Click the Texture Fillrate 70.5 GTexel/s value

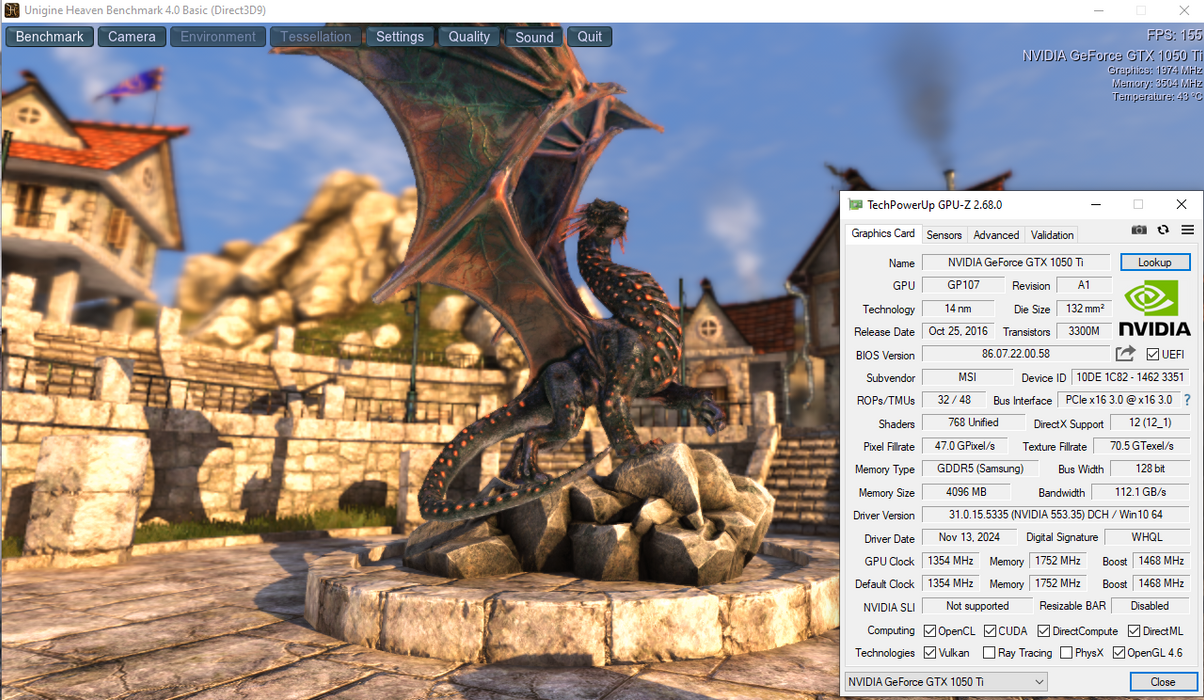[1143, 446]
